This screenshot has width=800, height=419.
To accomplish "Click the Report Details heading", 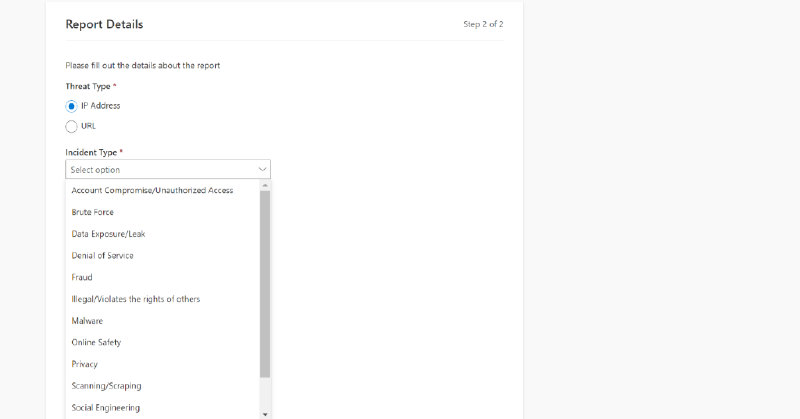I will tap(104, 23).
